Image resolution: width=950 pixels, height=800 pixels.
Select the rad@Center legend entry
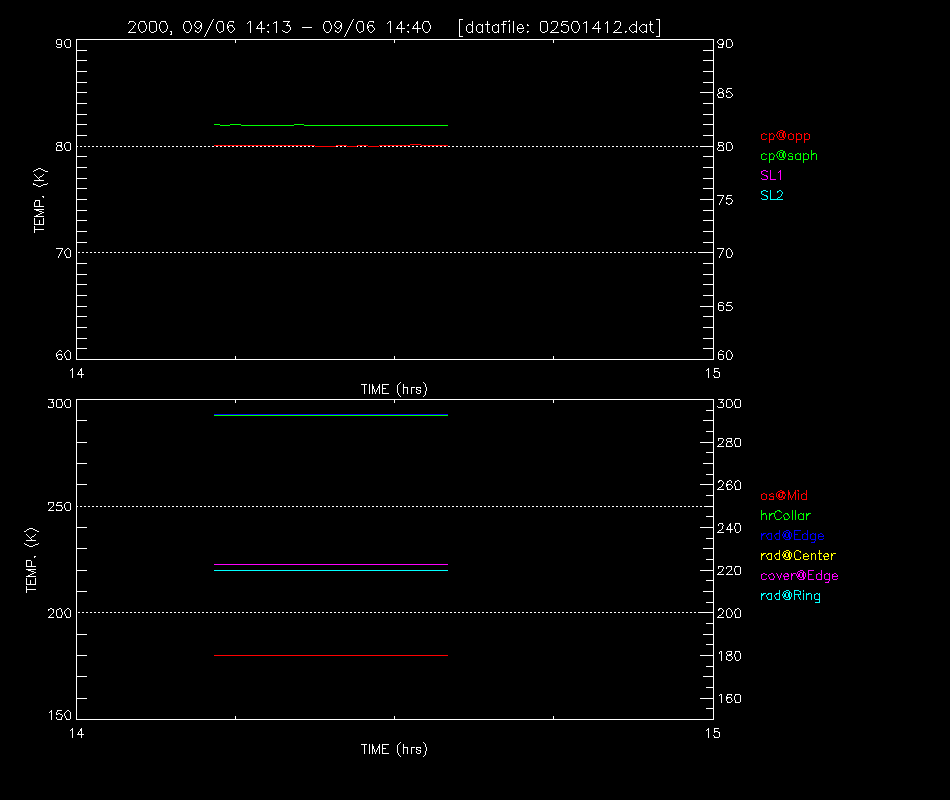(798, 556)
